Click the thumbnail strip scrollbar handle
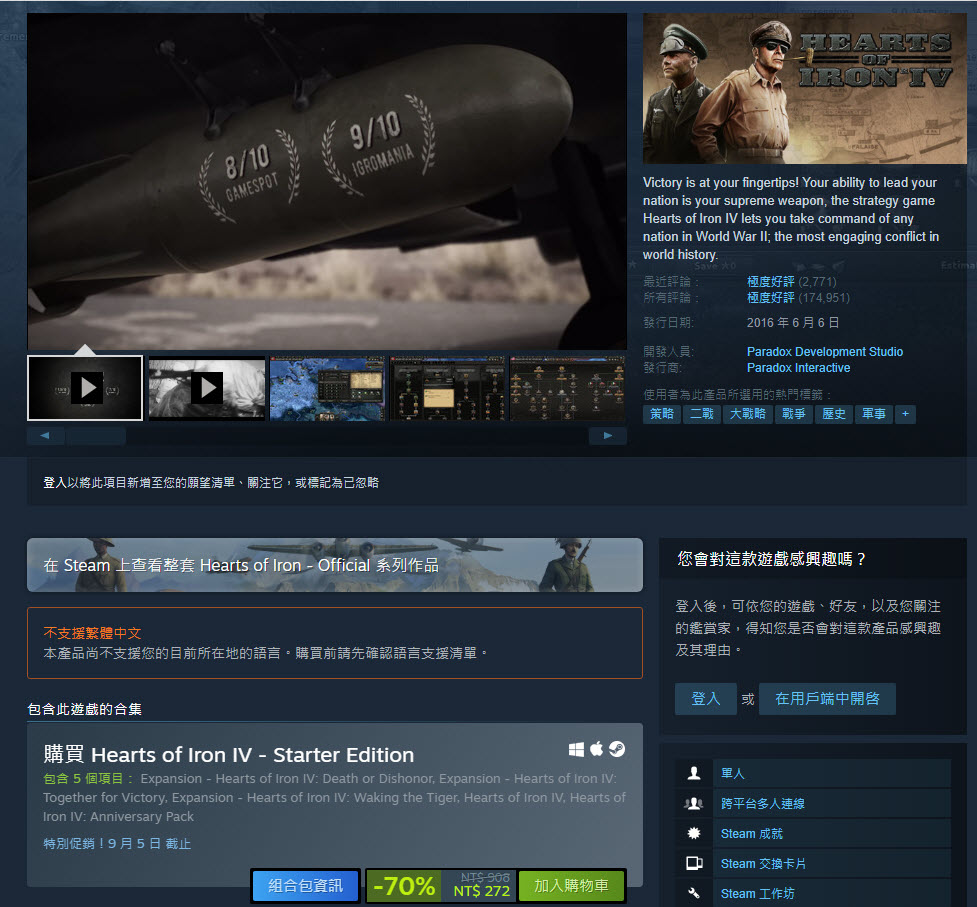The image size is (977, 907). coord(95,436)
